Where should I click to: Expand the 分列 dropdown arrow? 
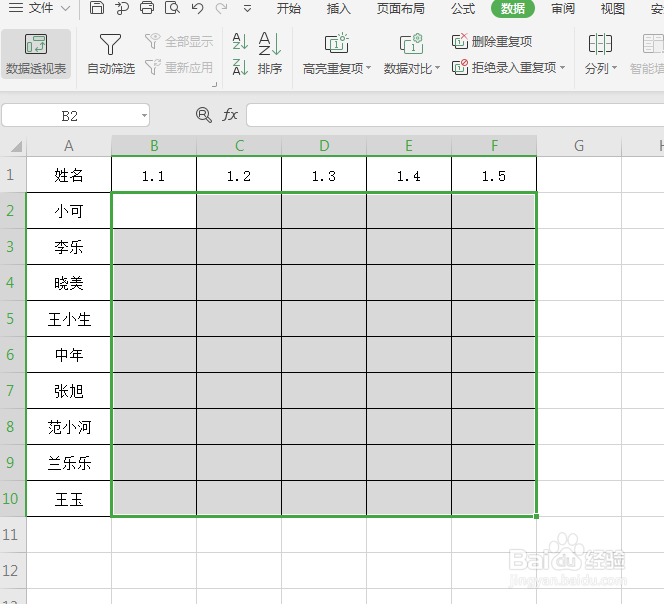614,68
